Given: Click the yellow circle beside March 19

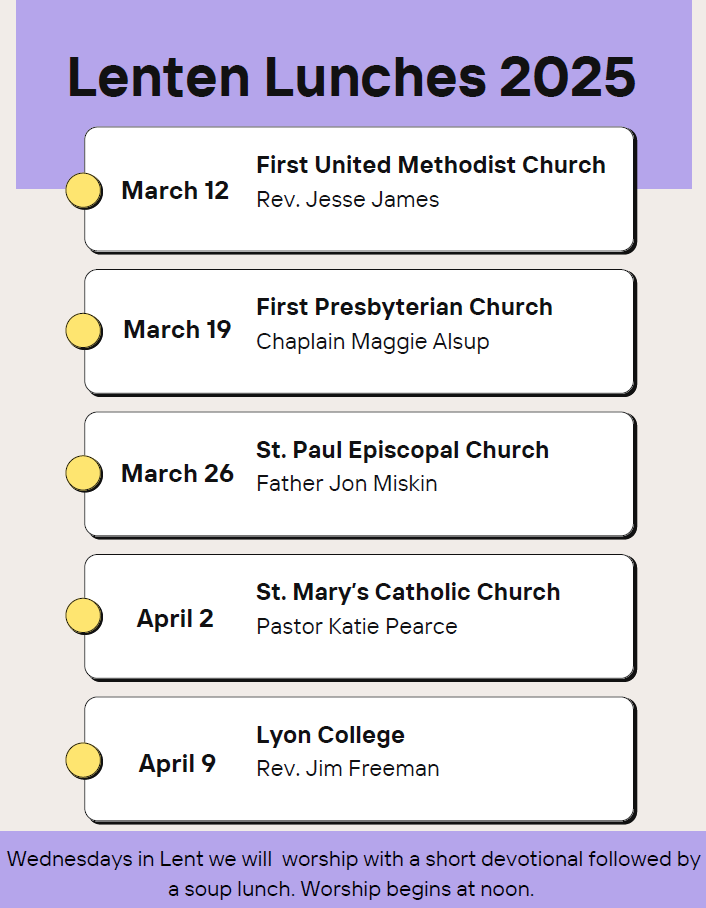Looking at the screenshot, I should click(84, 330).
